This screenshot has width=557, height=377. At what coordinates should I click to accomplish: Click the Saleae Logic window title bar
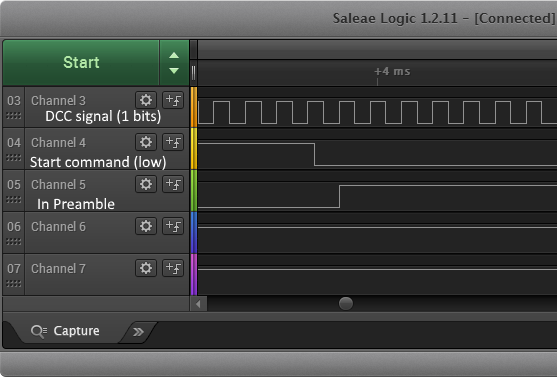pos(278,18)
